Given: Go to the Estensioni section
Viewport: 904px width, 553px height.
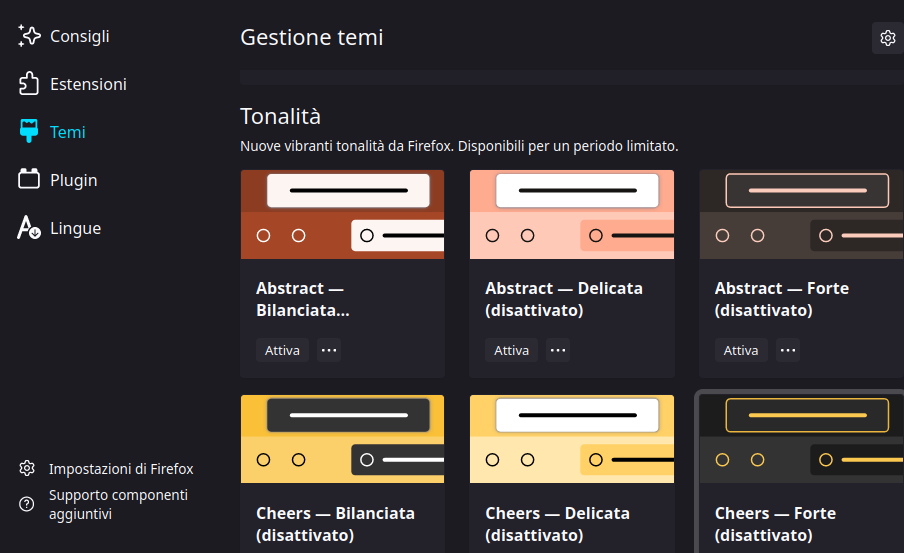Looking at the screenshot, I should [88, 84].
